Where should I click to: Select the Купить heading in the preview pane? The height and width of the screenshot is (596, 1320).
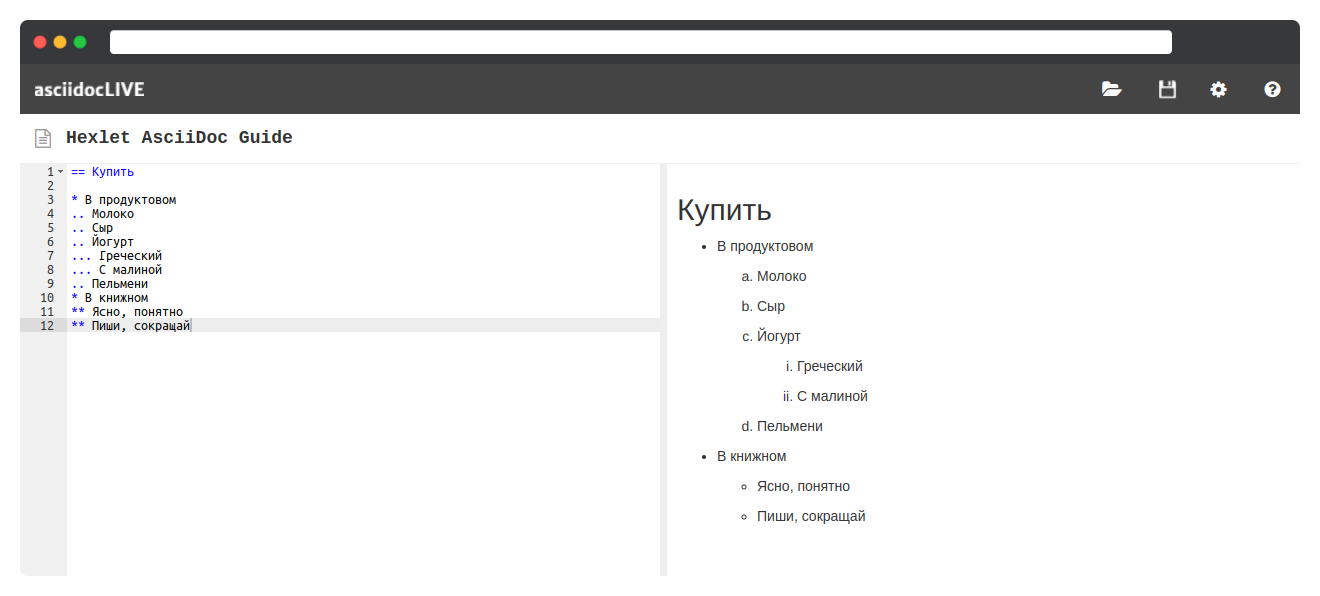[x=724, y=211]
